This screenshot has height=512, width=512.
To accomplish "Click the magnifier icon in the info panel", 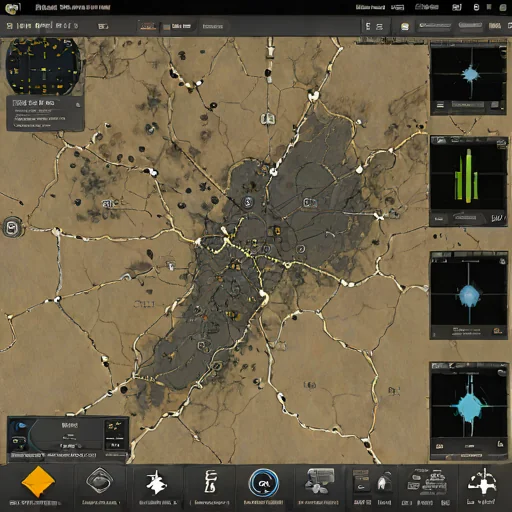I will pyautogui.click(x=78, y=105).
